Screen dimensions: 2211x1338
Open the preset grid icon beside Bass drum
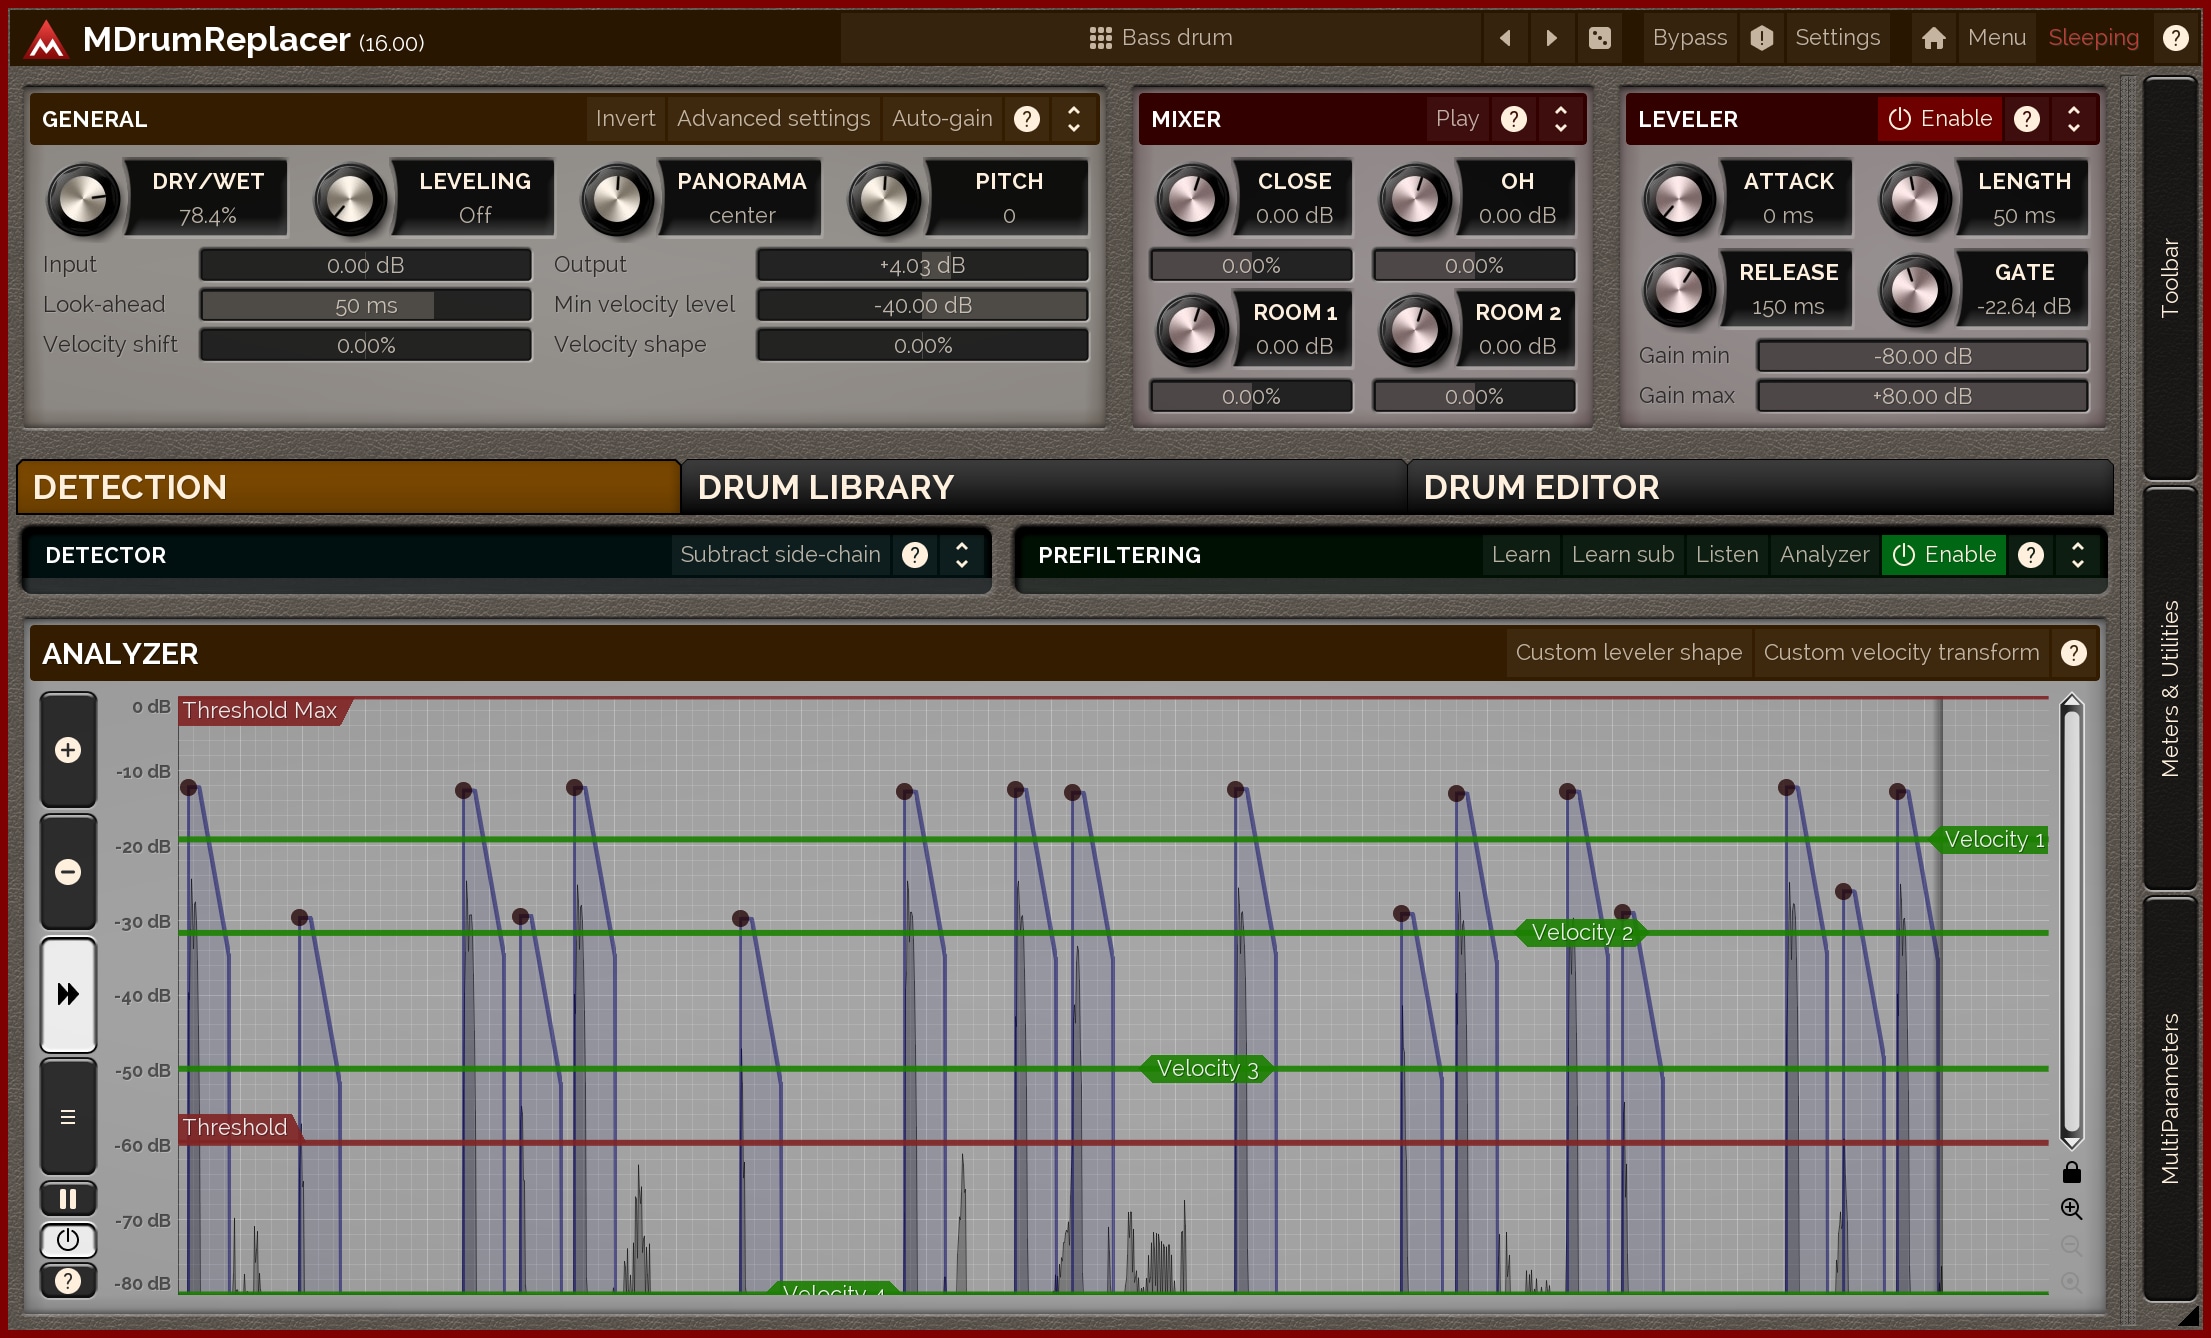coord(1100,38)
